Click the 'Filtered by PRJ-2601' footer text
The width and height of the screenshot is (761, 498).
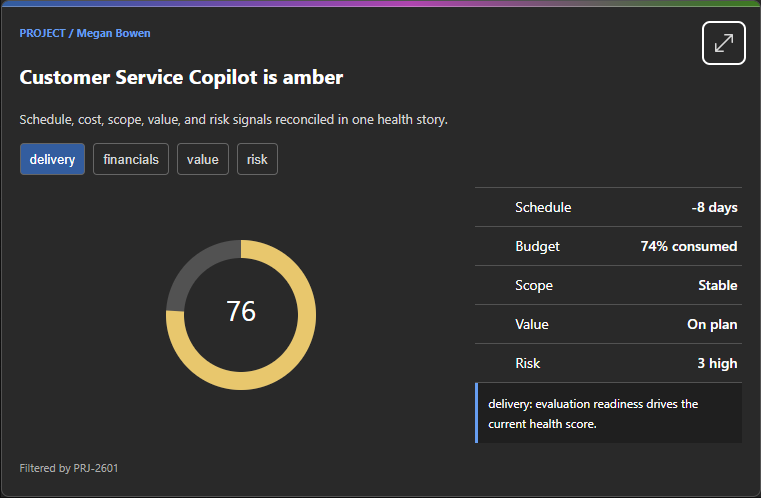click(x=69, y=468)
